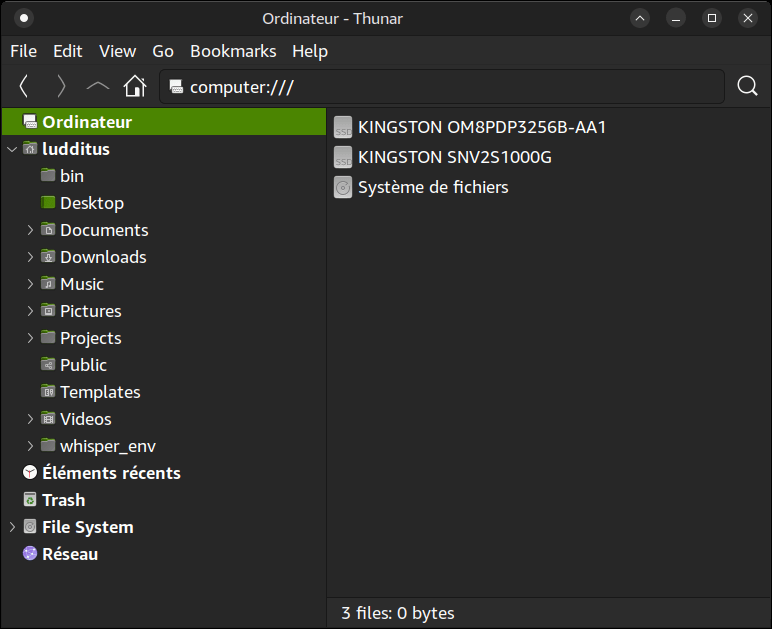Expand the Documents folder
Screen dimensions: 772x629
[x=30, y=230]
